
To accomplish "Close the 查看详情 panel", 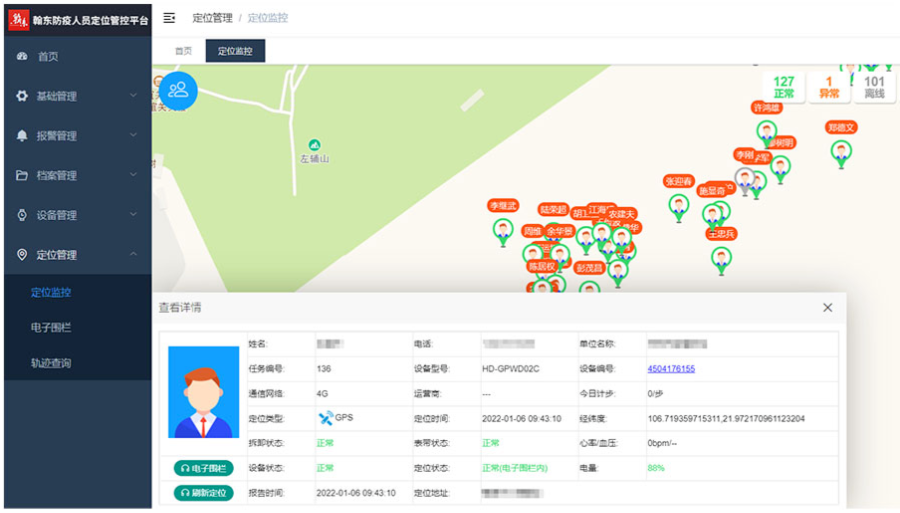I will coord(827,308).
